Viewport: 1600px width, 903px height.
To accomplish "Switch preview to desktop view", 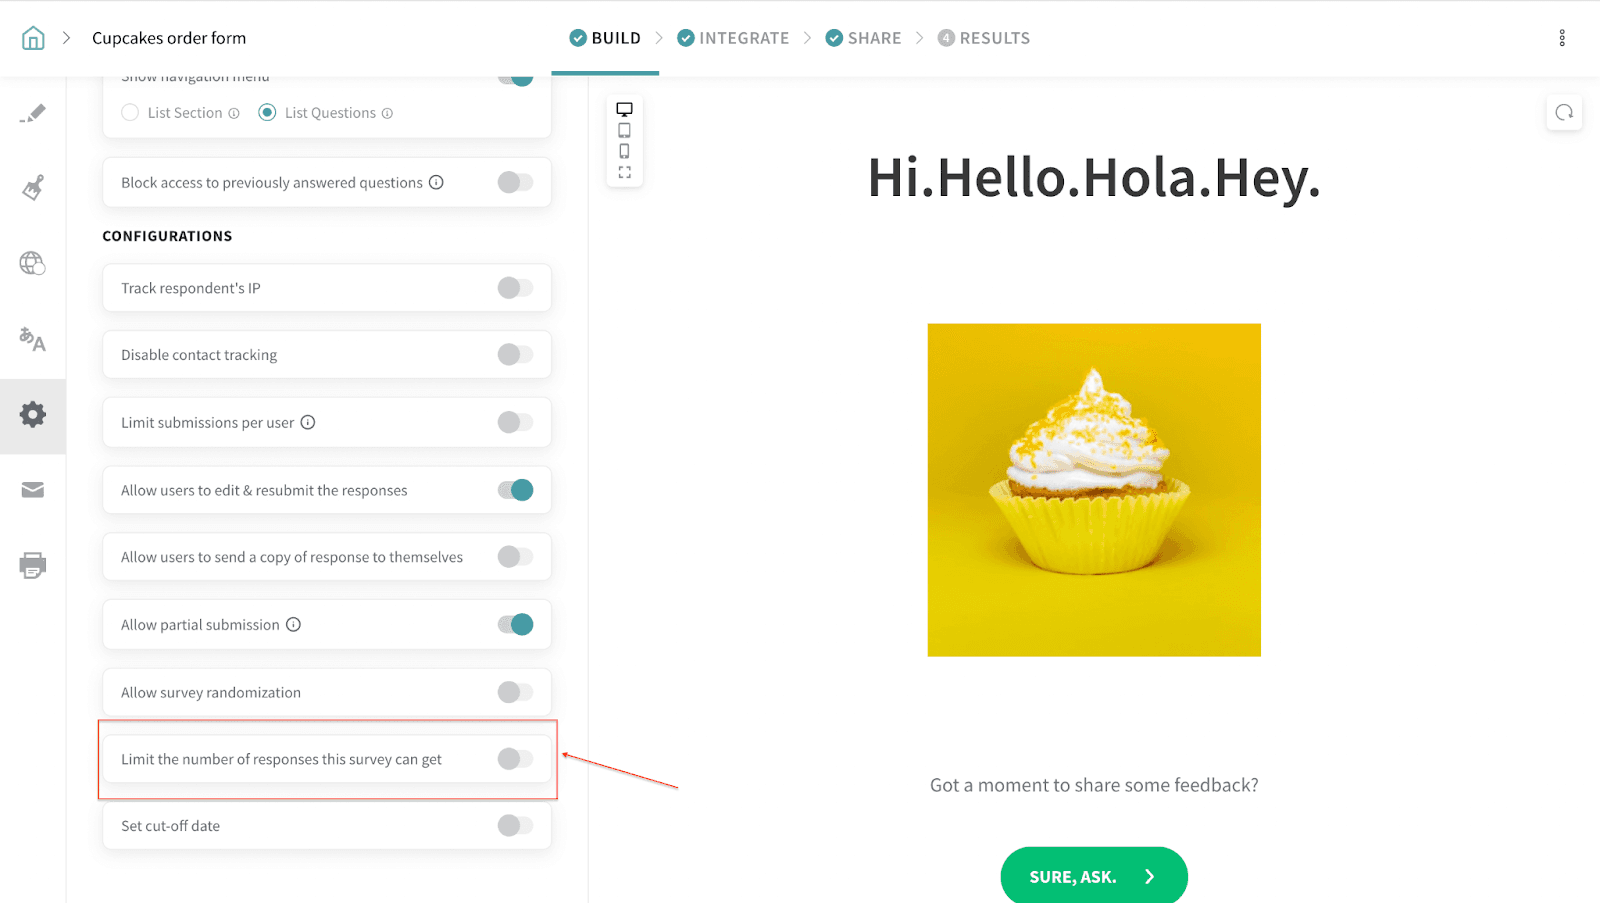I will point(624,109).
